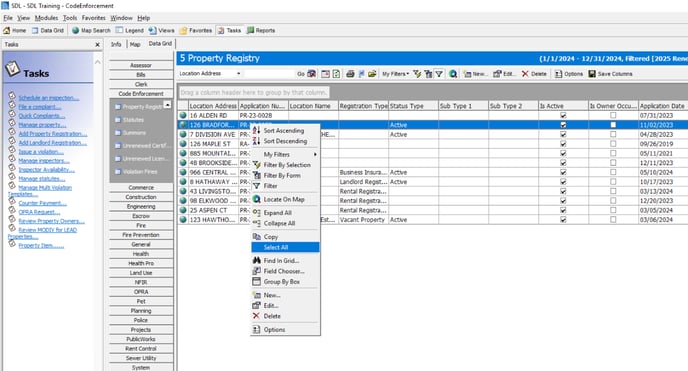This screenshot has height=371, width=688.
Task: Open Map Search from the toolbar
Action: [91, 31]
